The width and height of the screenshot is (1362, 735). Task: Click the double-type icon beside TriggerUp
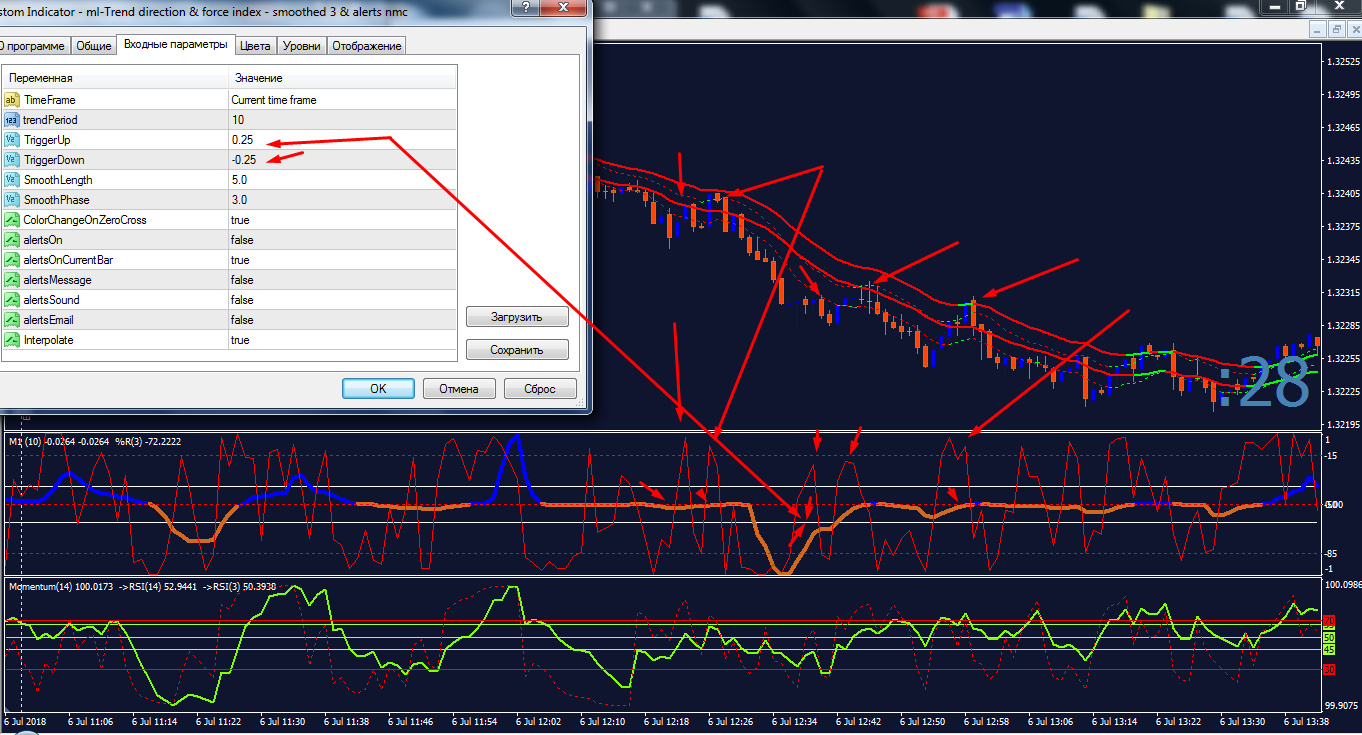(x=12, y=140)
